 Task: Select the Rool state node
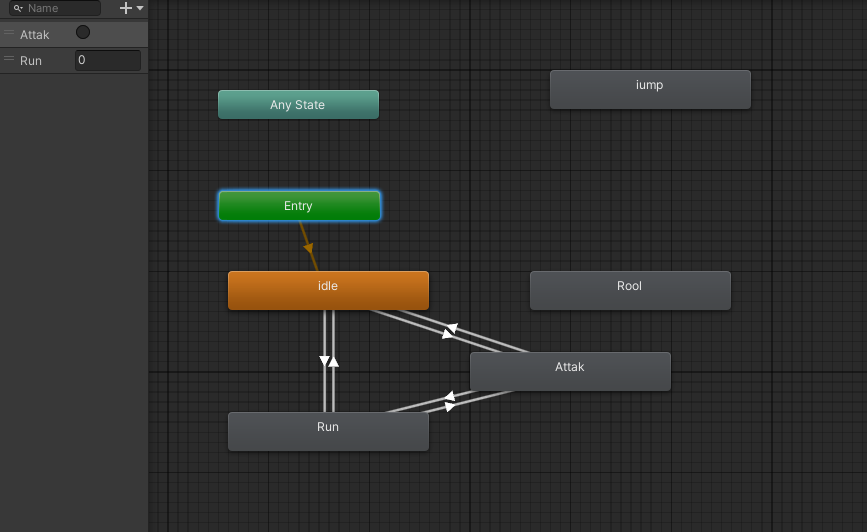pos(630,290)
